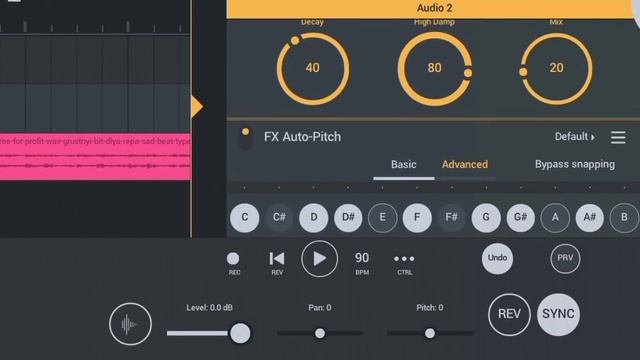Select the pink audio clip on timeline
This screenshot has width=640, height=360.
95,156
